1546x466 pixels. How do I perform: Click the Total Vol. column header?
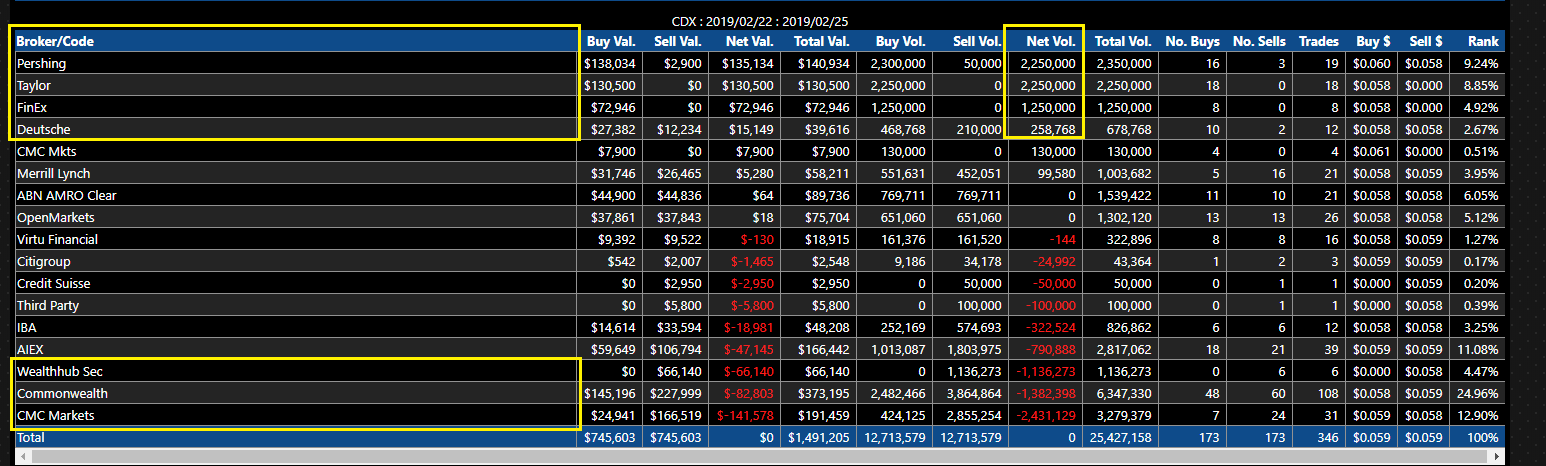(1123, 41)
